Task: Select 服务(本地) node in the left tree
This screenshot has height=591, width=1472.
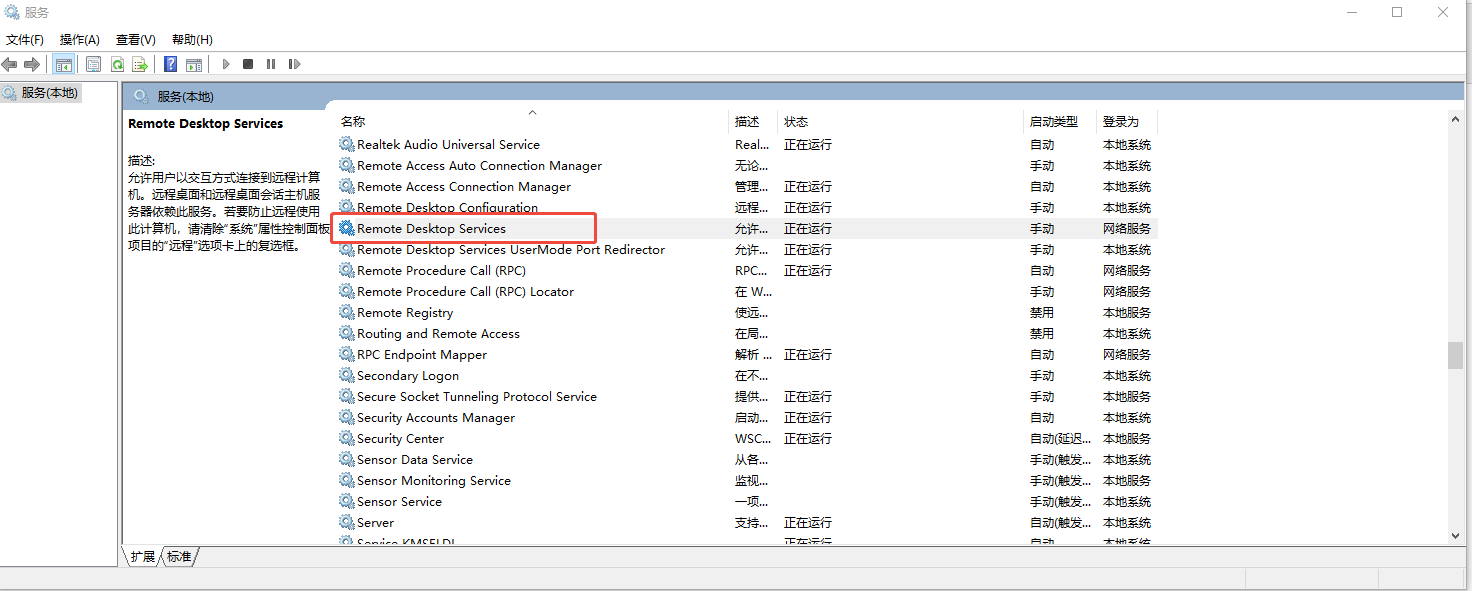Action: (40, 93)
